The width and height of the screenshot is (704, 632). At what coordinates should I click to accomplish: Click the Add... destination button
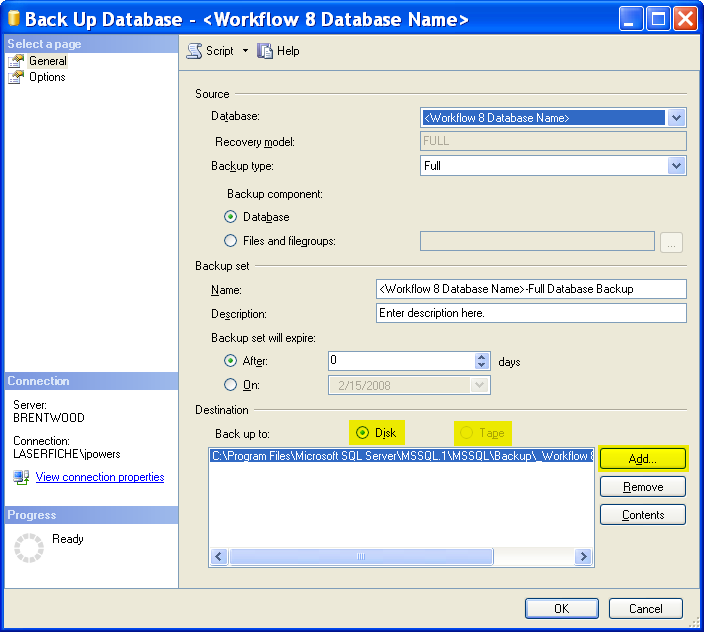tap(642, 459)
